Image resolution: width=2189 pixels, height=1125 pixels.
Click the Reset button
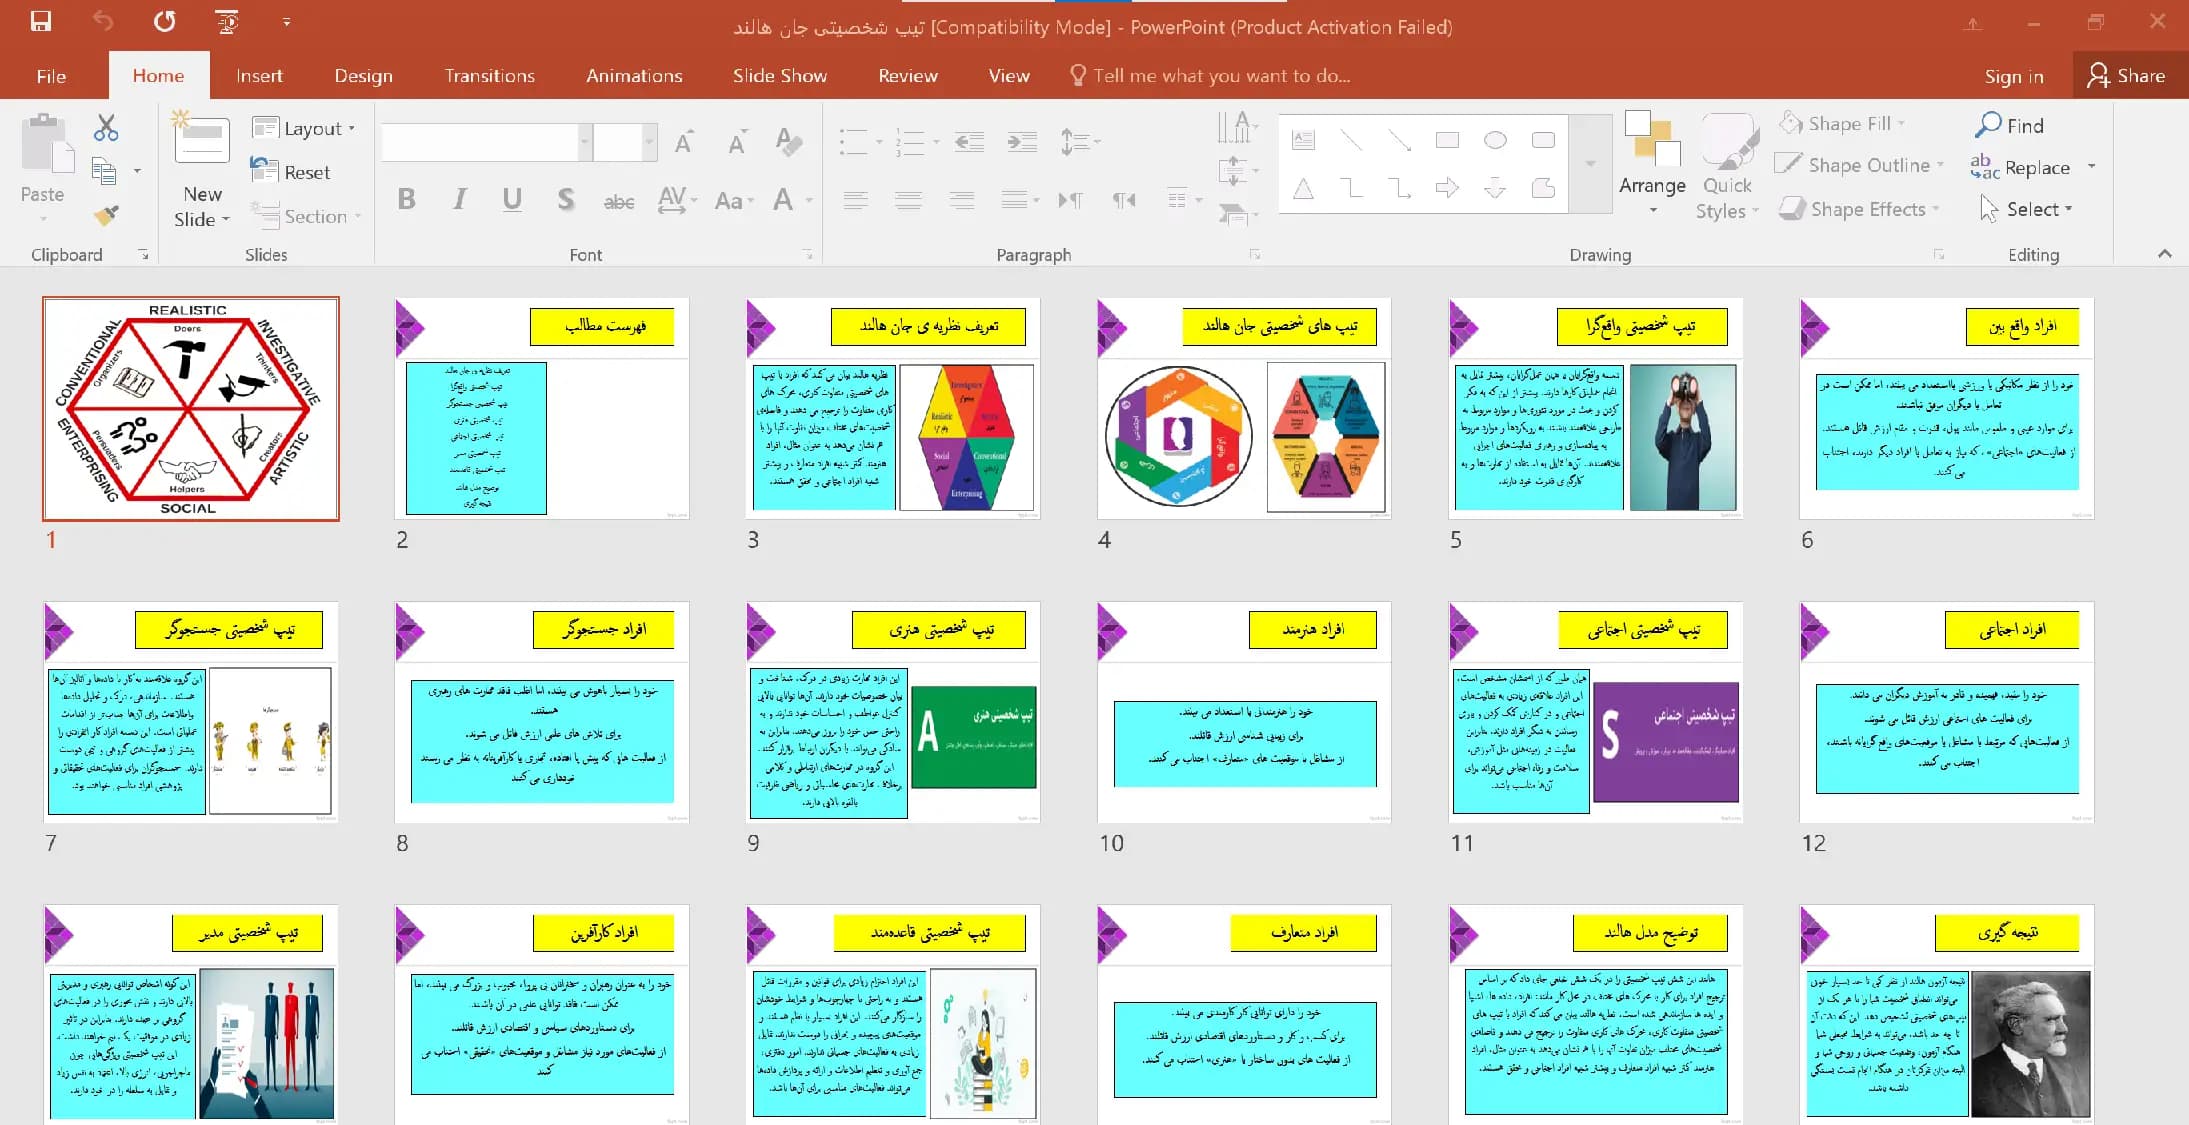[291, 172]
